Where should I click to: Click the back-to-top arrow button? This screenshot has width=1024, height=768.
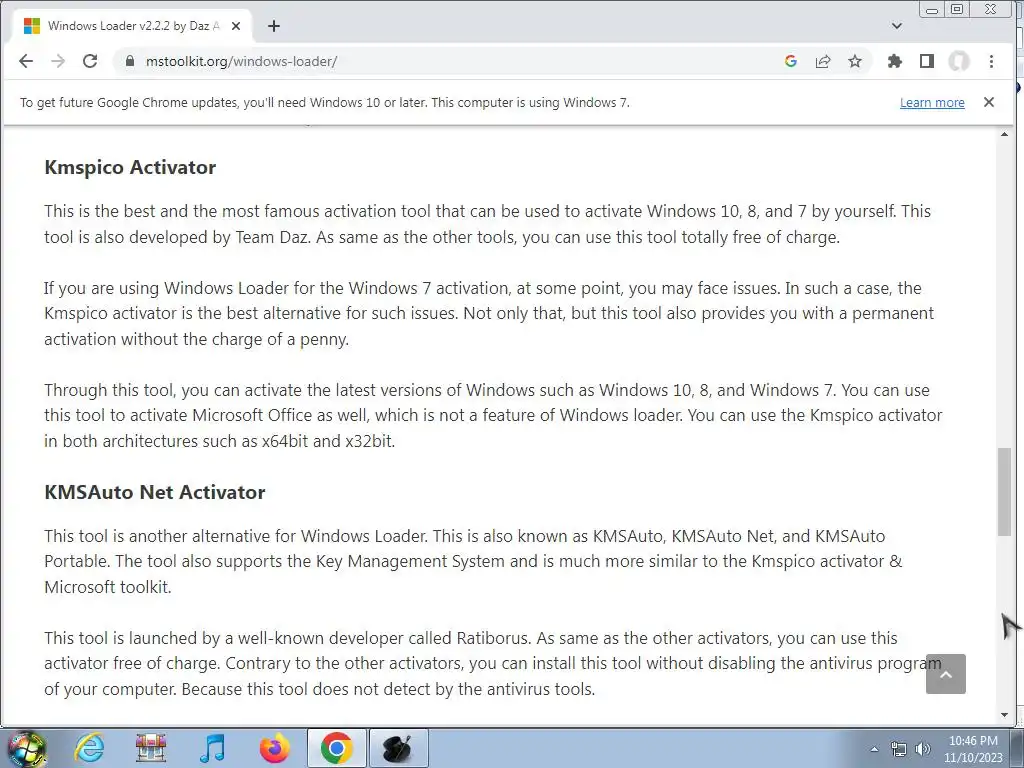946,674
